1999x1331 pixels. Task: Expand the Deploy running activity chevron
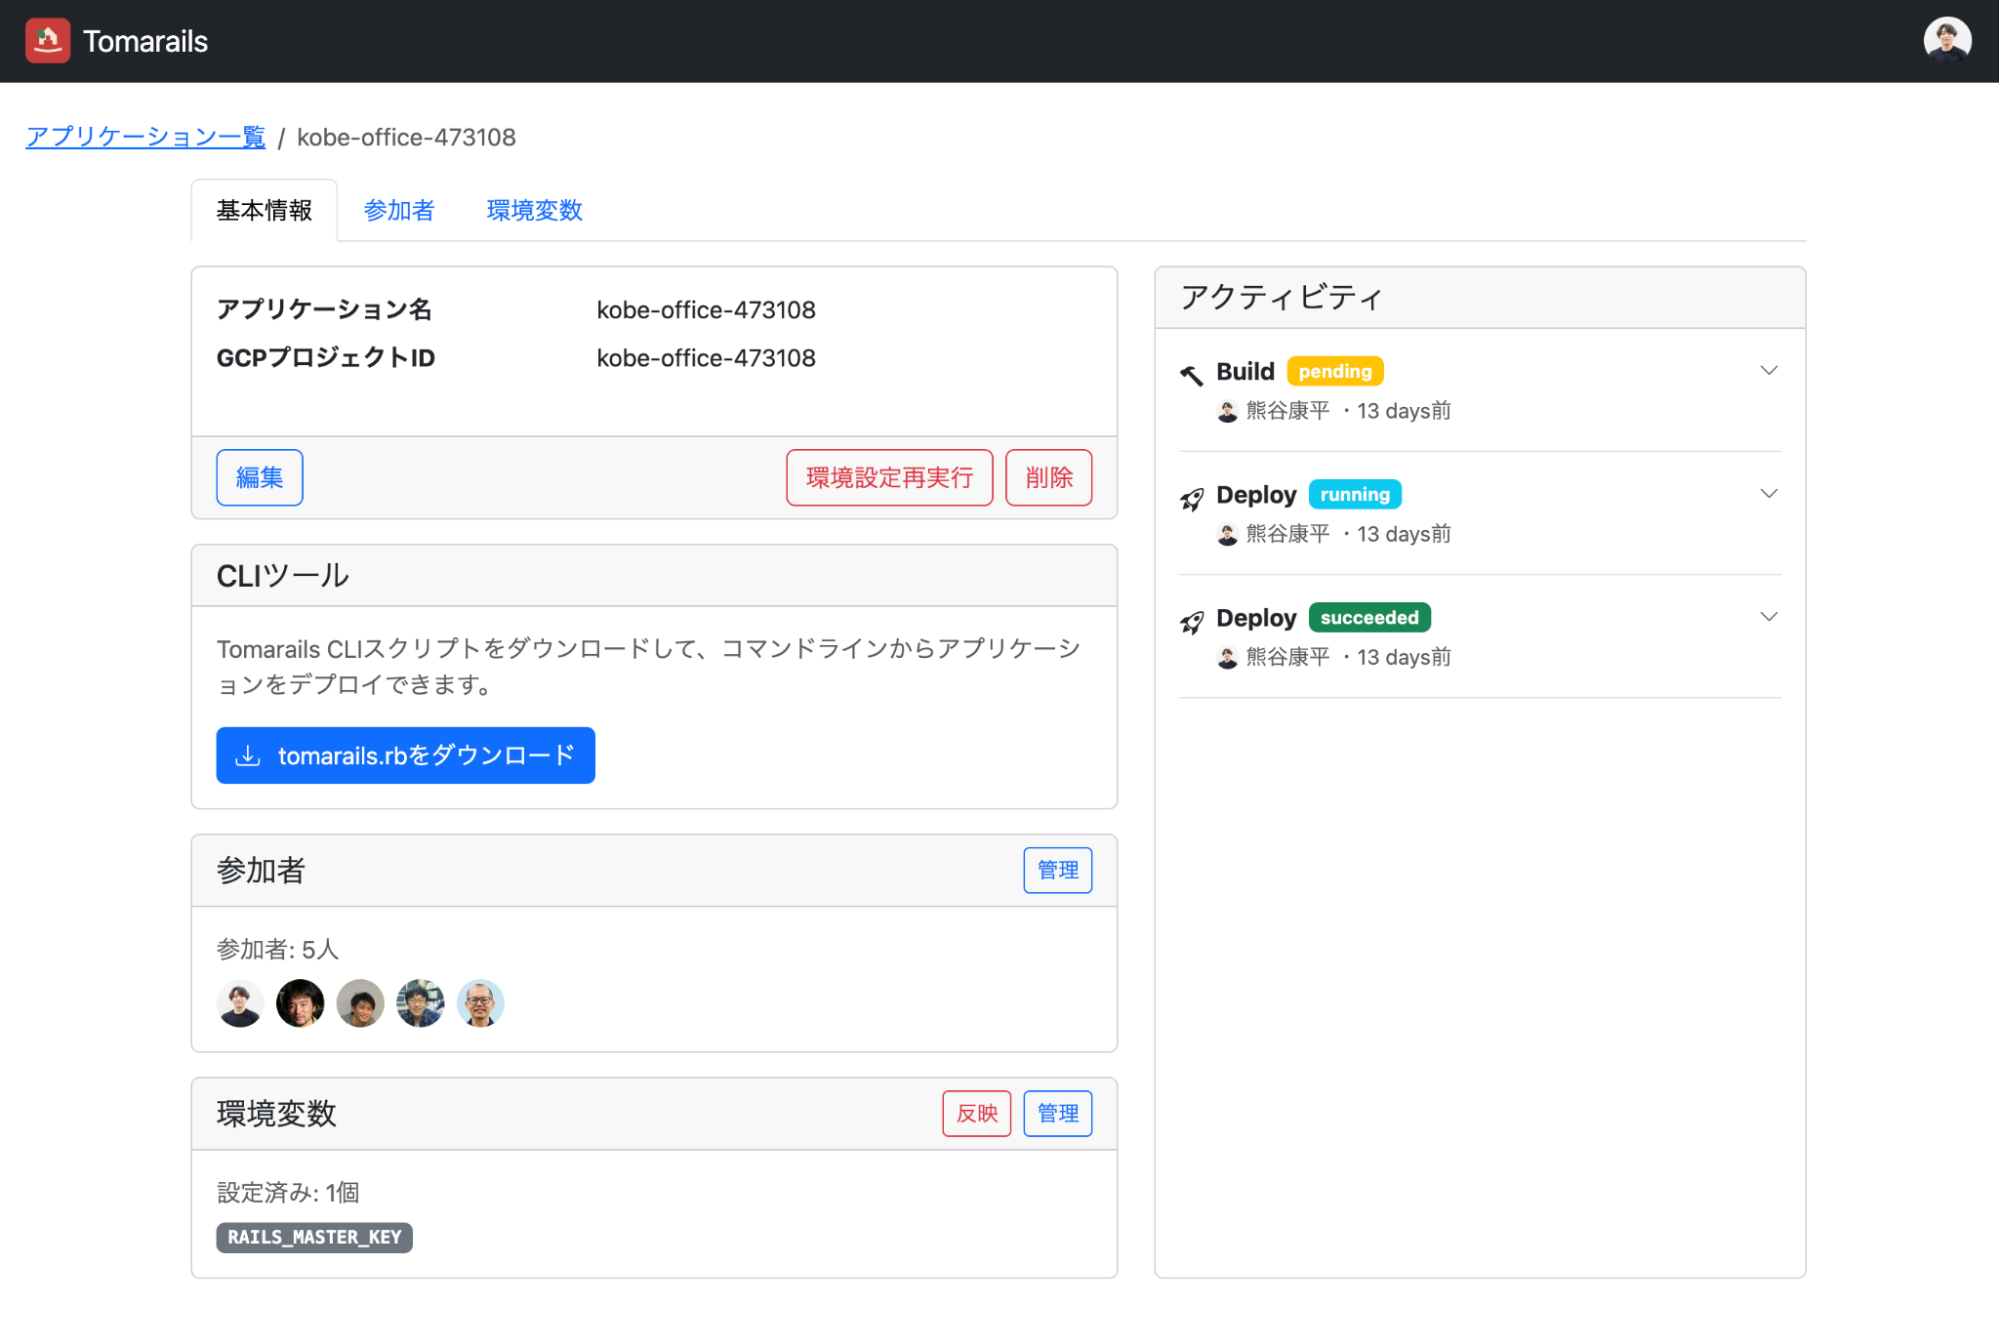[x=1768, y=494]
